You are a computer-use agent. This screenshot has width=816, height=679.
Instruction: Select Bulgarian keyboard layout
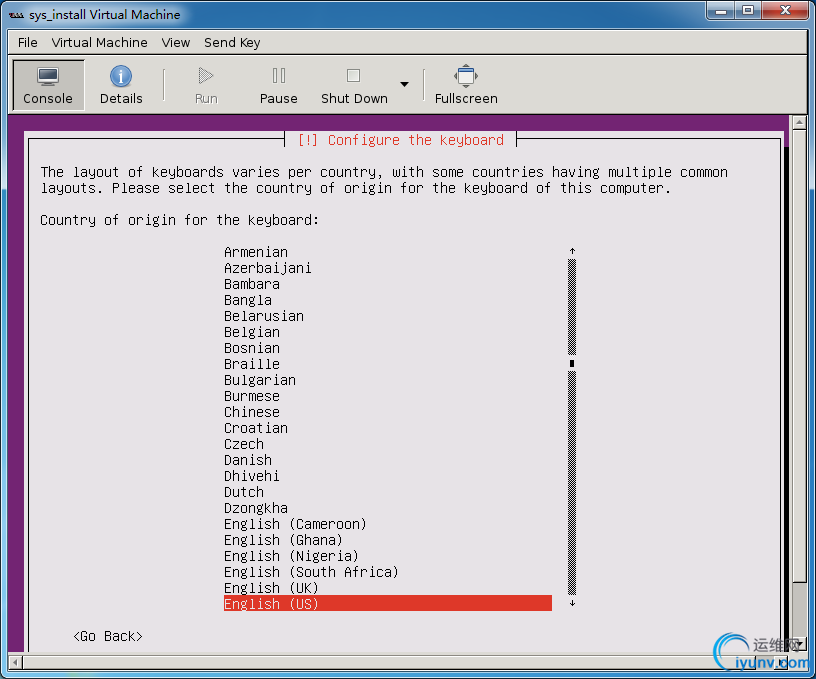point(260,380)
